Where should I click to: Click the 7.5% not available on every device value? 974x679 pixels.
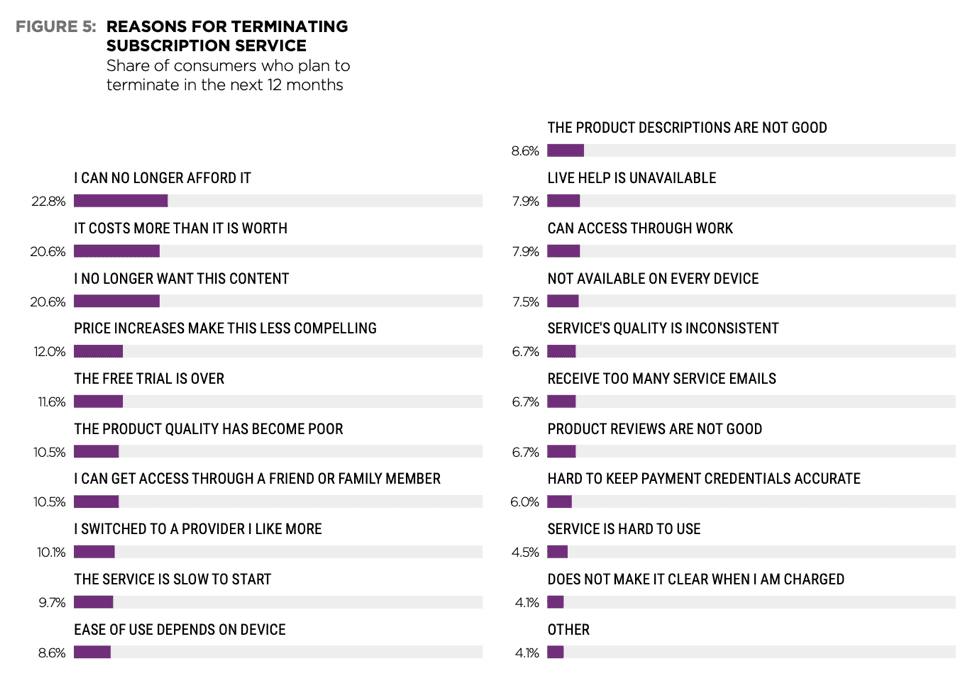[526, 302]
